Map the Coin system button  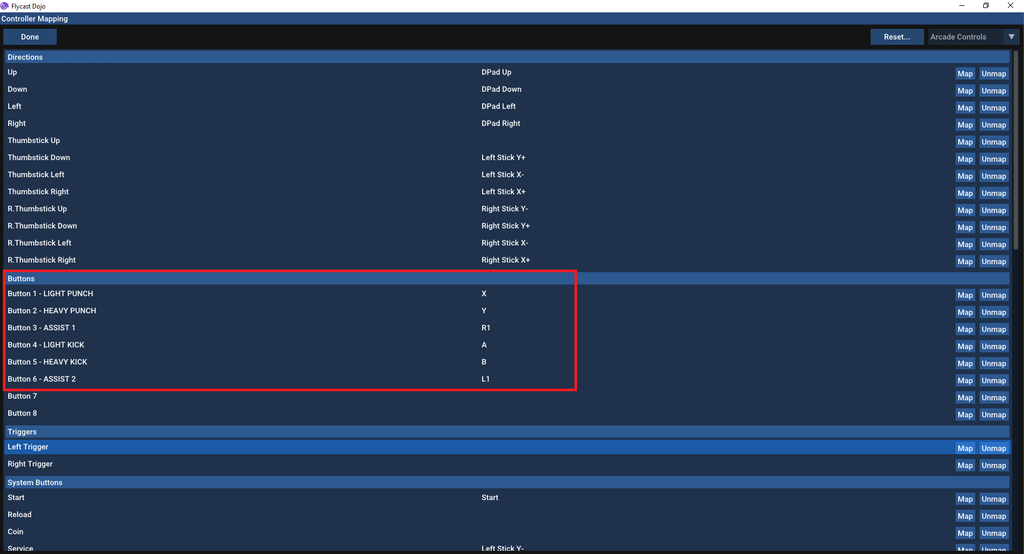(x=964, y=533)
